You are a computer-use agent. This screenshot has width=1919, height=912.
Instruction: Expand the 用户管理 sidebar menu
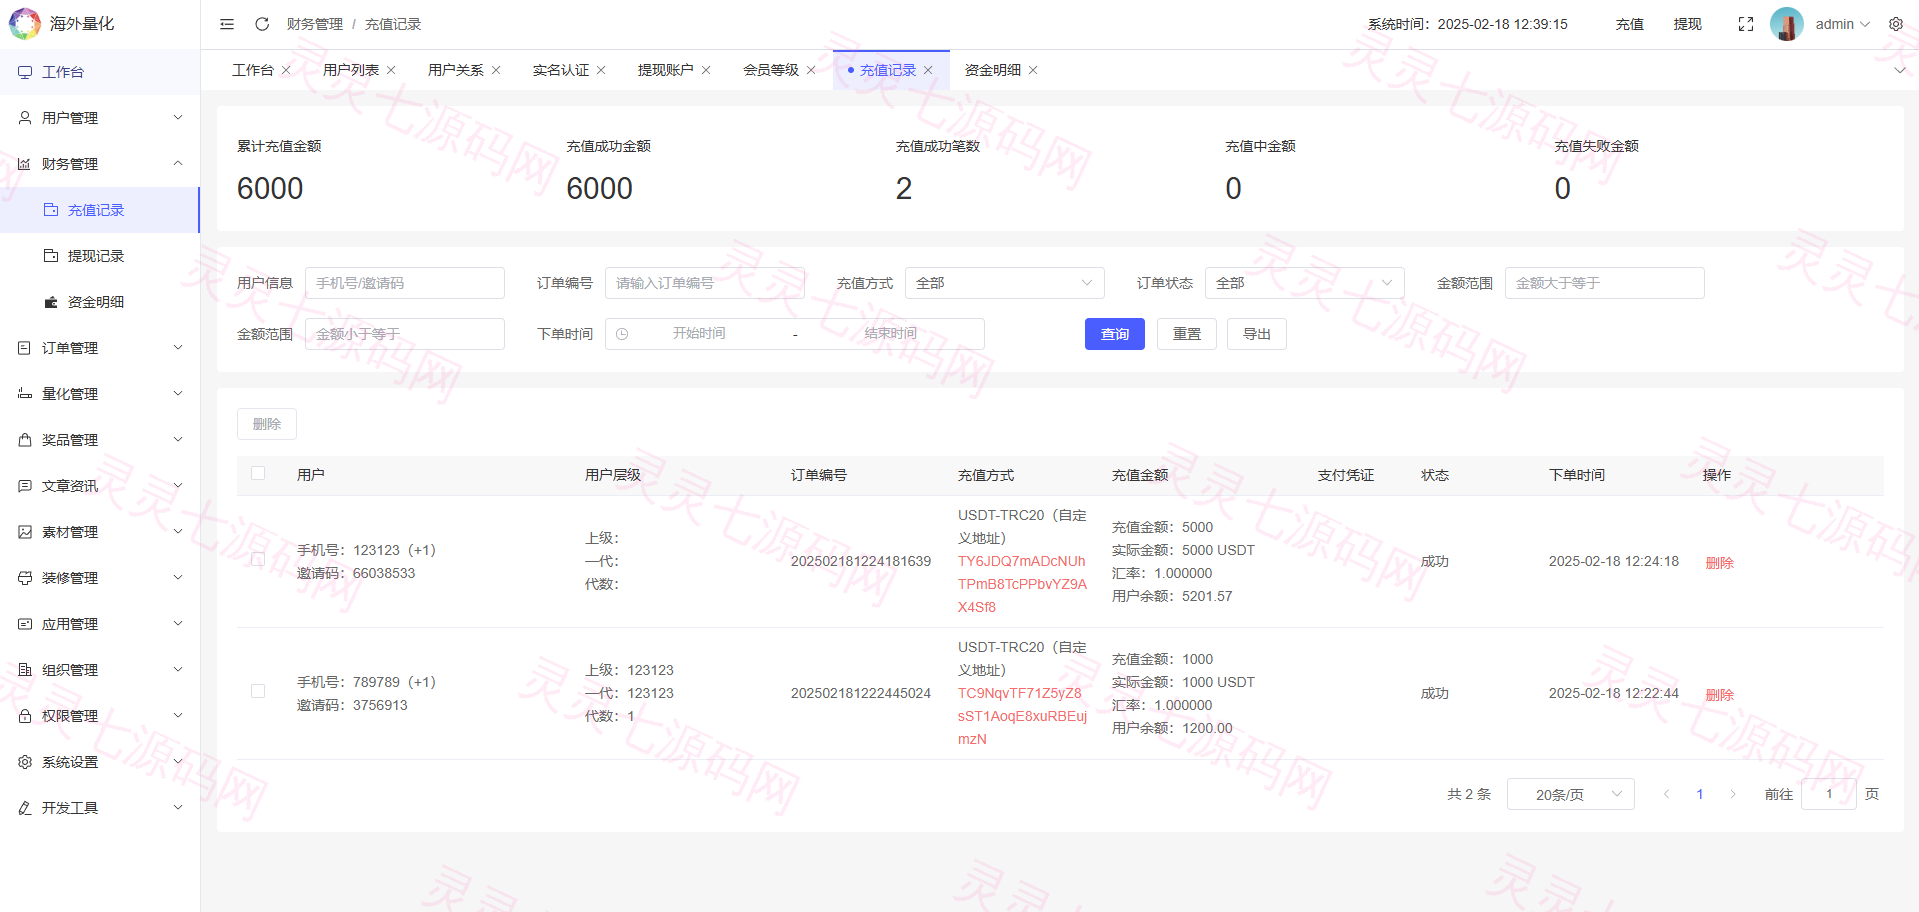point(100,118)
